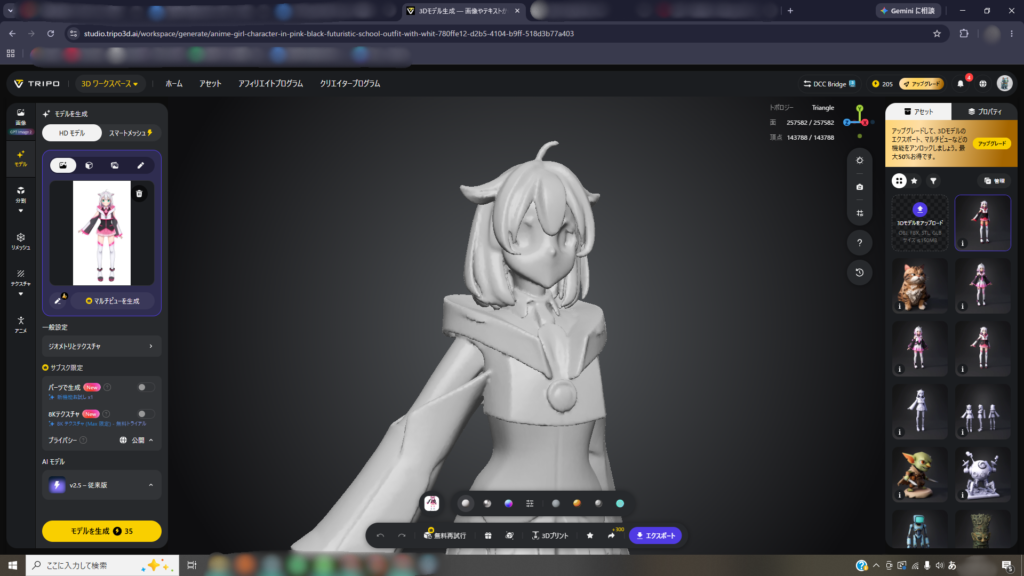The image size is (1024, 576).
Task: Click the モデルを生成 generate button
Action: (101, 531)
